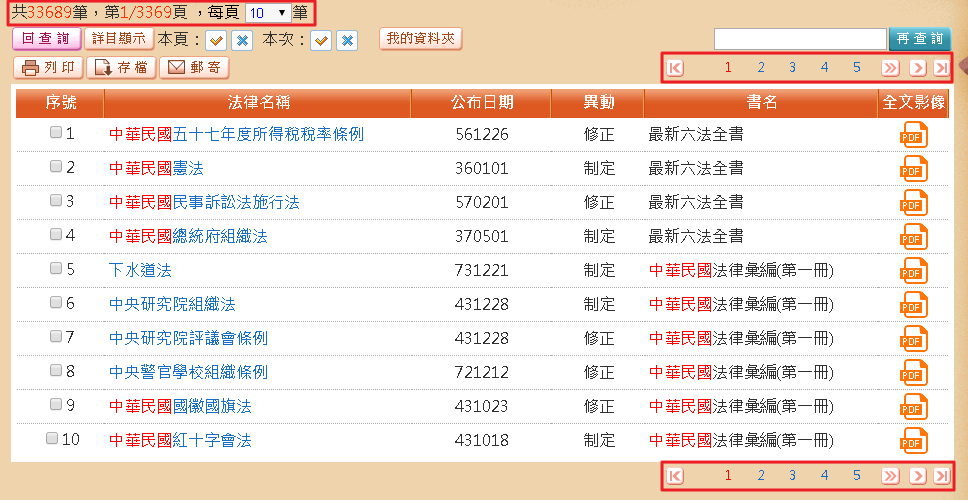968x500 pixels.
Task: Go to page 3 in top pagination
Action: click(792, 68)
